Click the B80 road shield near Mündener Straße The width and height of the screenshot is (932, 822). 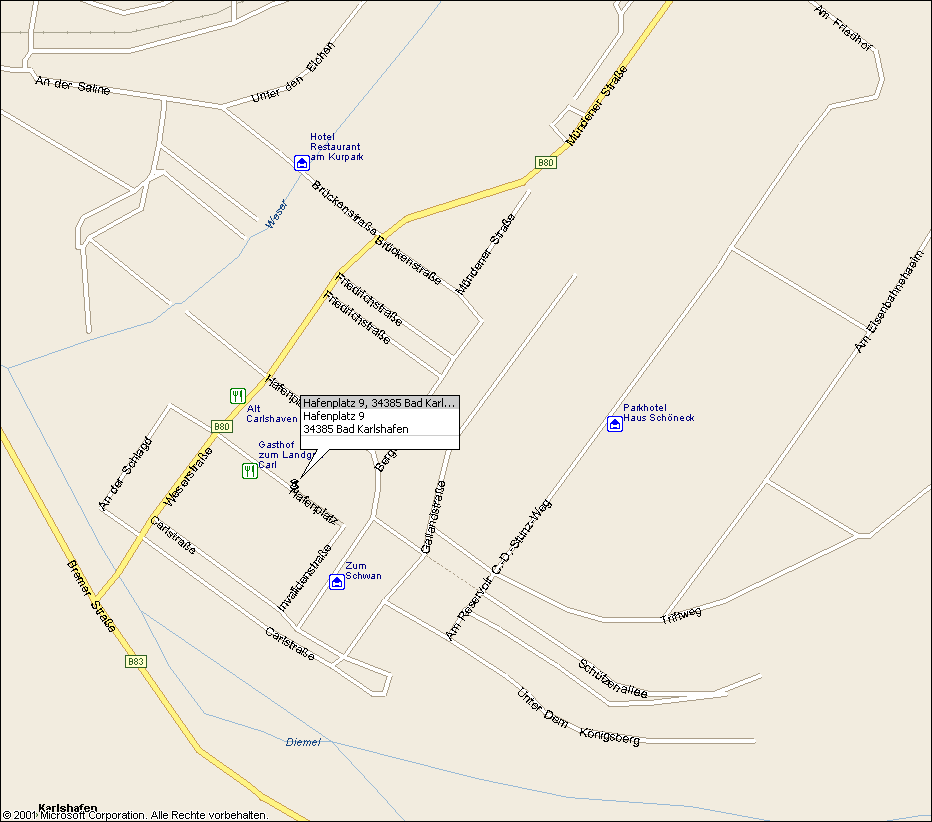(546, 163)
